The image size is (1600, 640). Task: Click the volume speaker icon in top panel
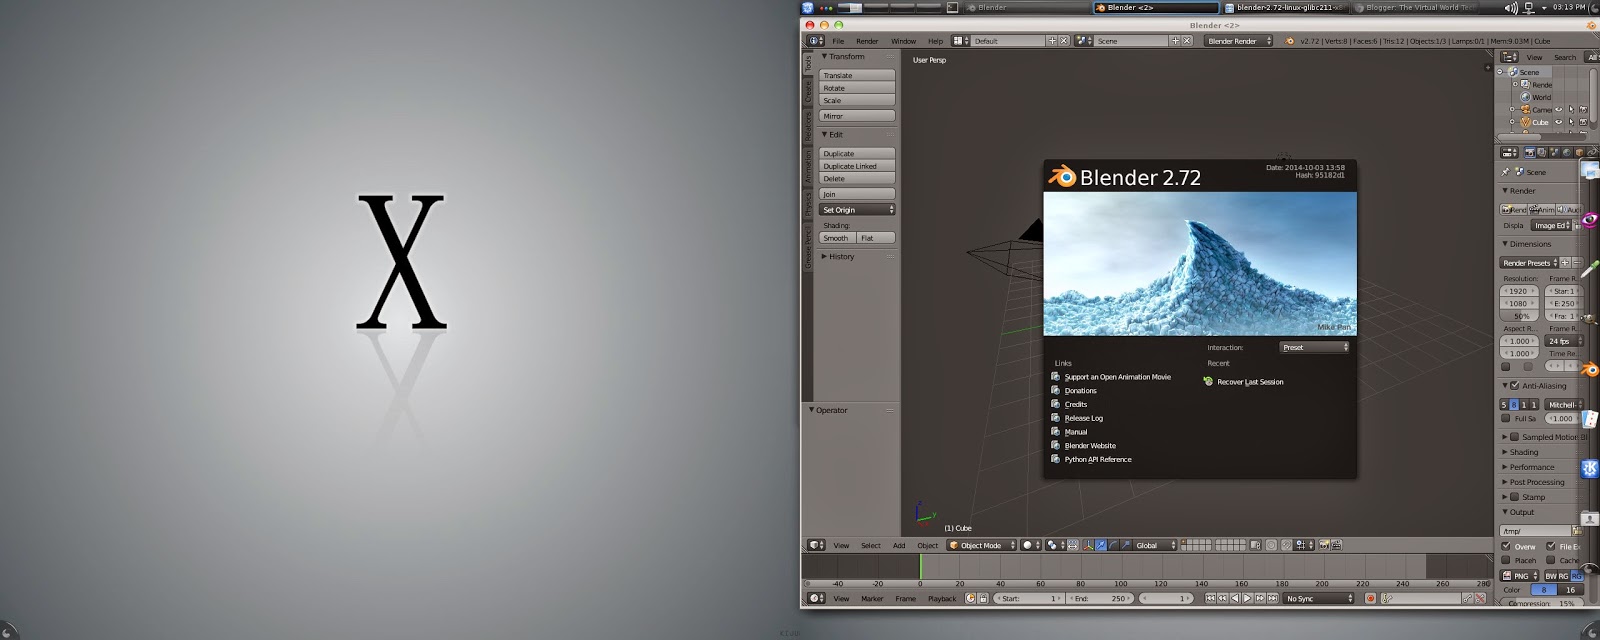point(1511,7)
